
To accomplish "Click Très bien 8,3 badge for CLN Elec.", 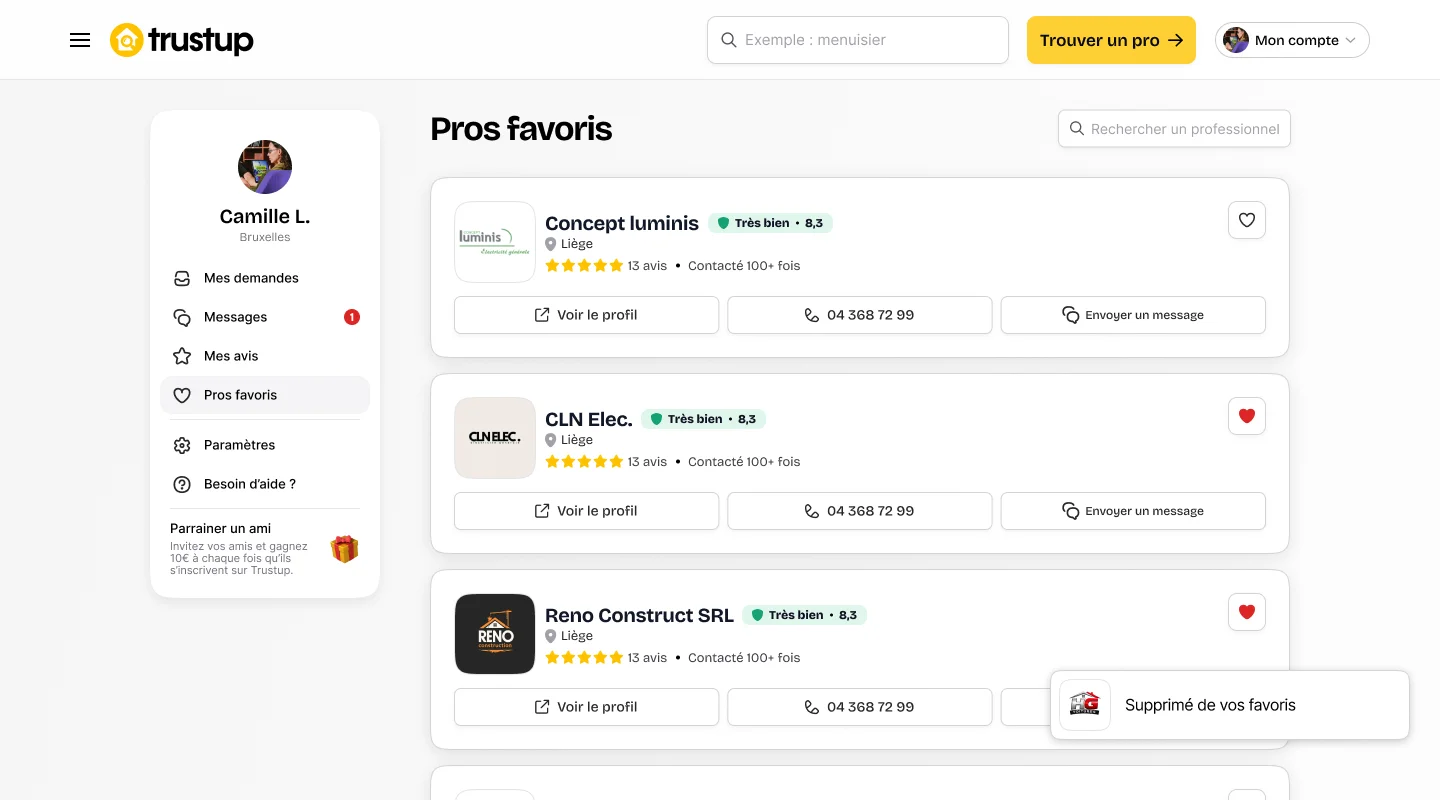I will (703, 419).
